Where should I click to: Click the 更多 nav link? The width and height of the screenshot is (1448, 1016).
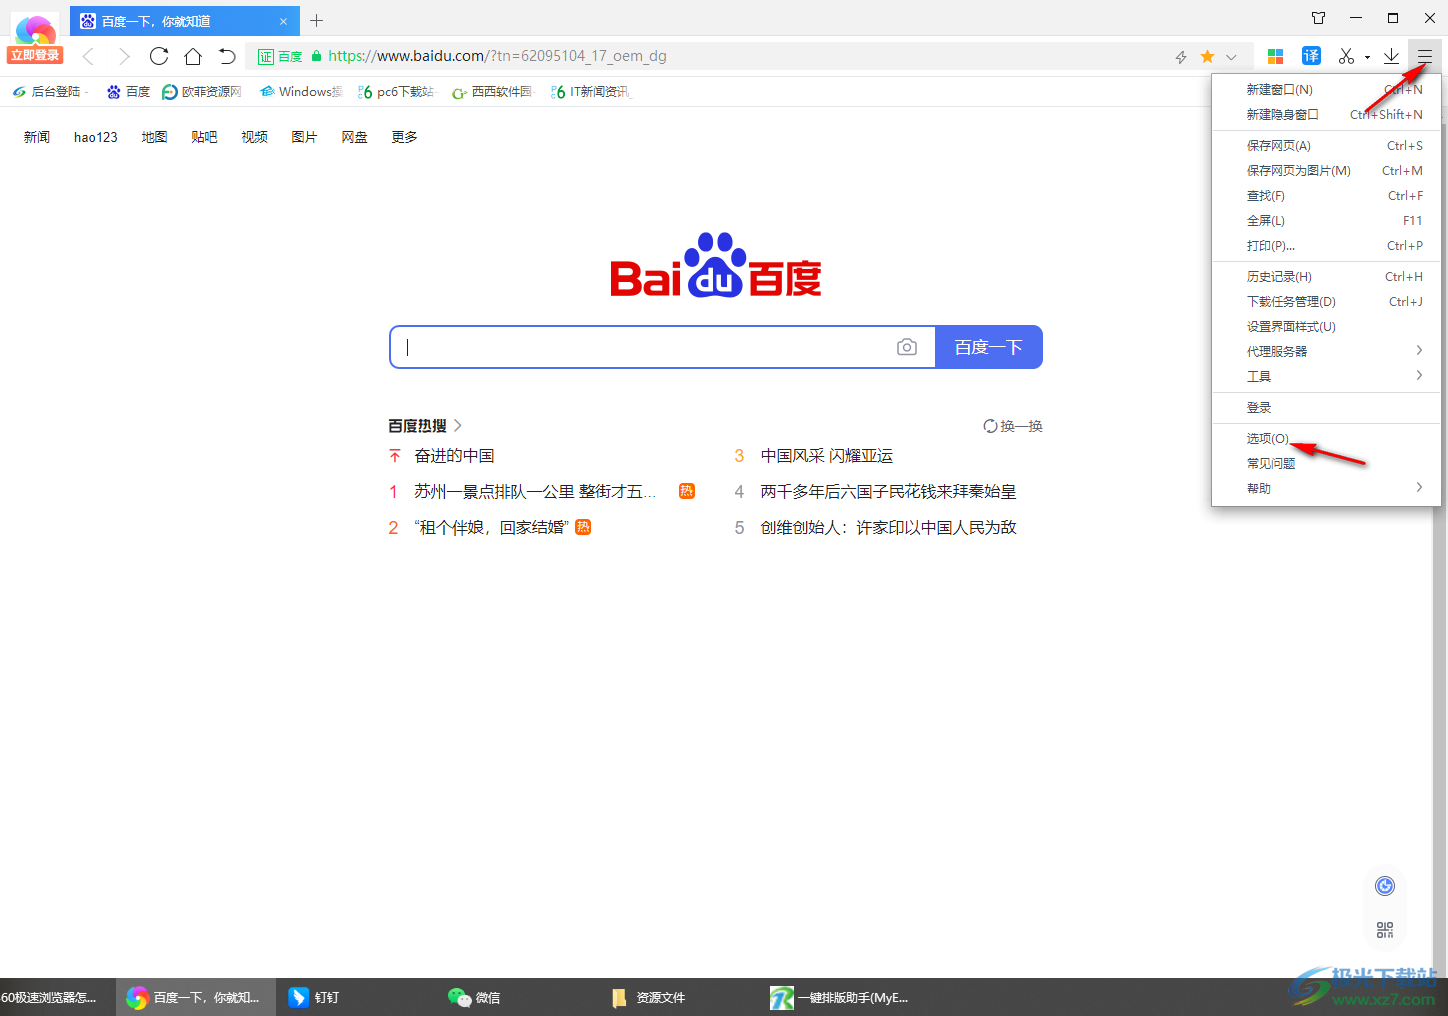(x=404, y=137)
